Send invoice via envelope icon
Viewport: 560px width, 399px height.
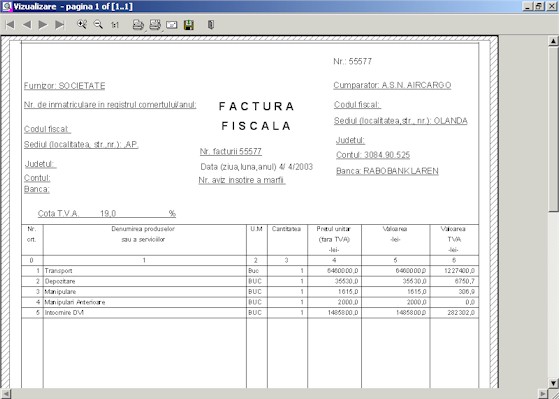click(x=172, y=25)
